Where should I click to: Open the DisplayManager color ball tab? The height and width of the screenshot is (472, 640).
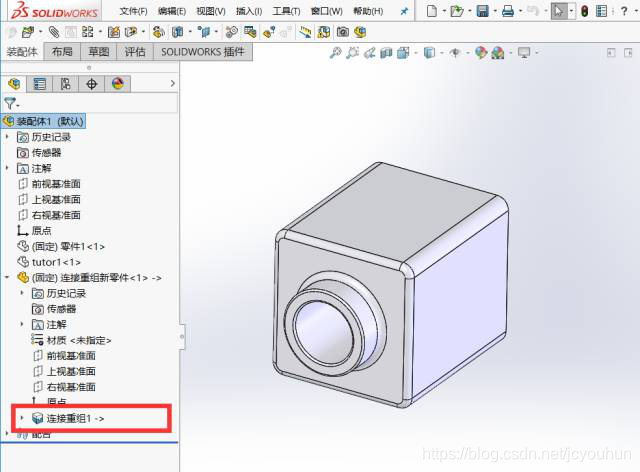(x=118, y=84)
